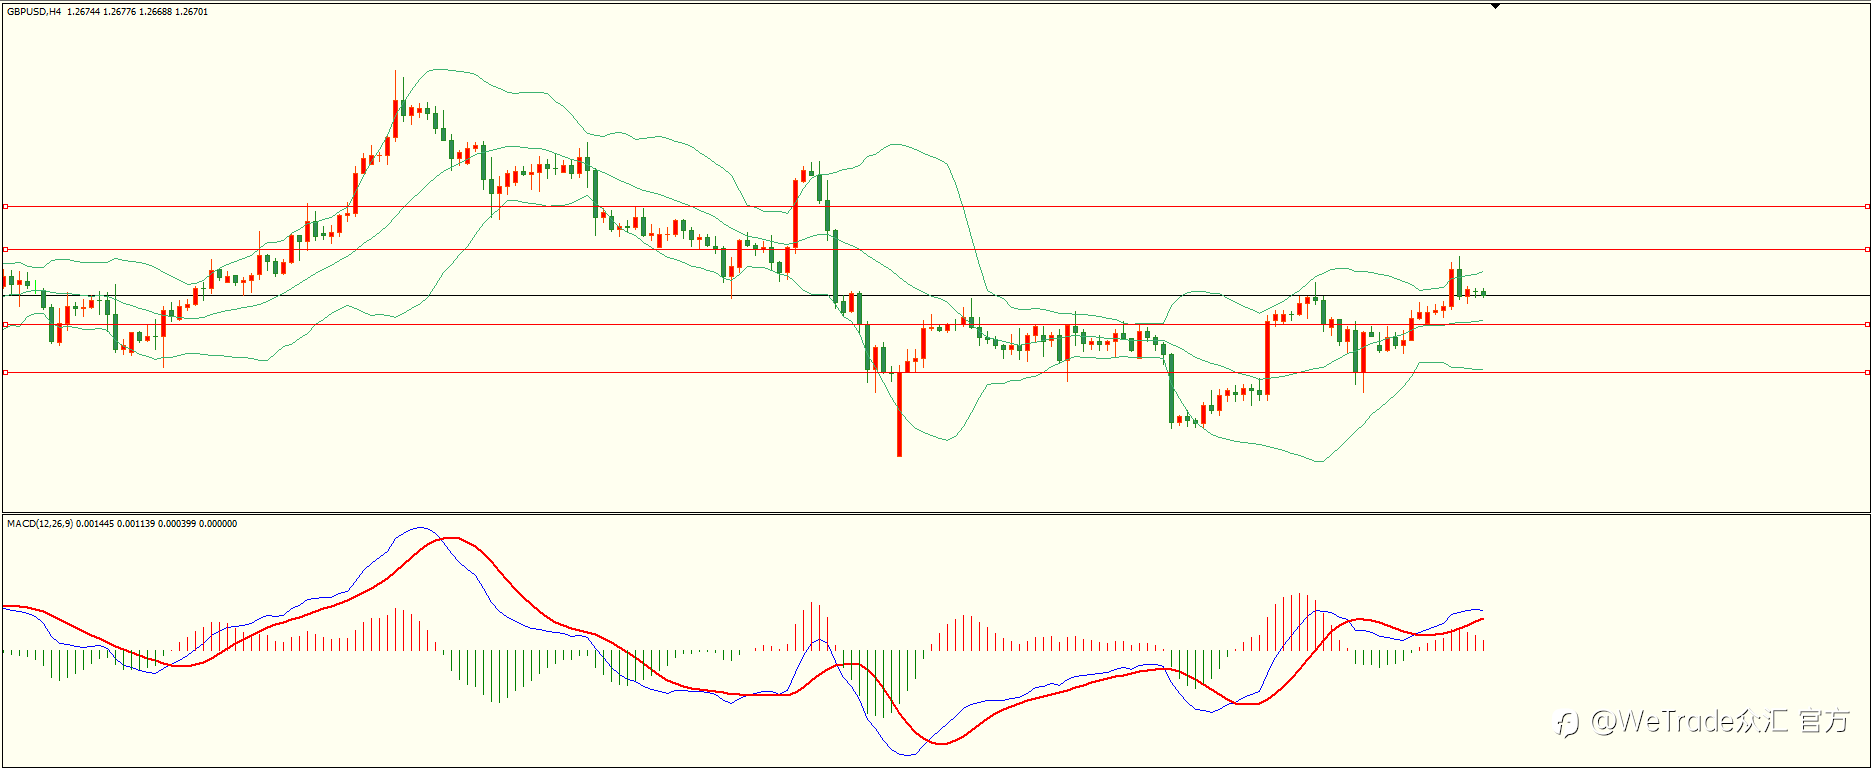Click the high price value 1.26776
This screenshot has width=1871, height=768.
coord(119,12)
